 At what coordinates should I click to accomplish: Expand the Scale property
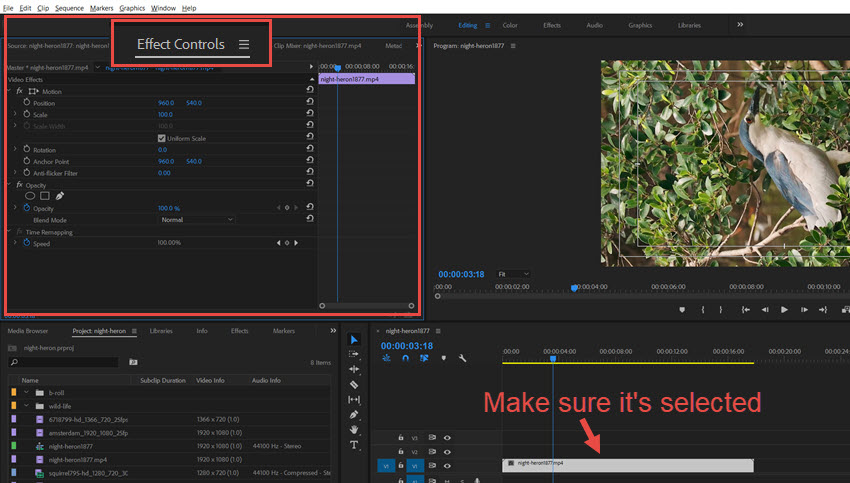[15, 114]
